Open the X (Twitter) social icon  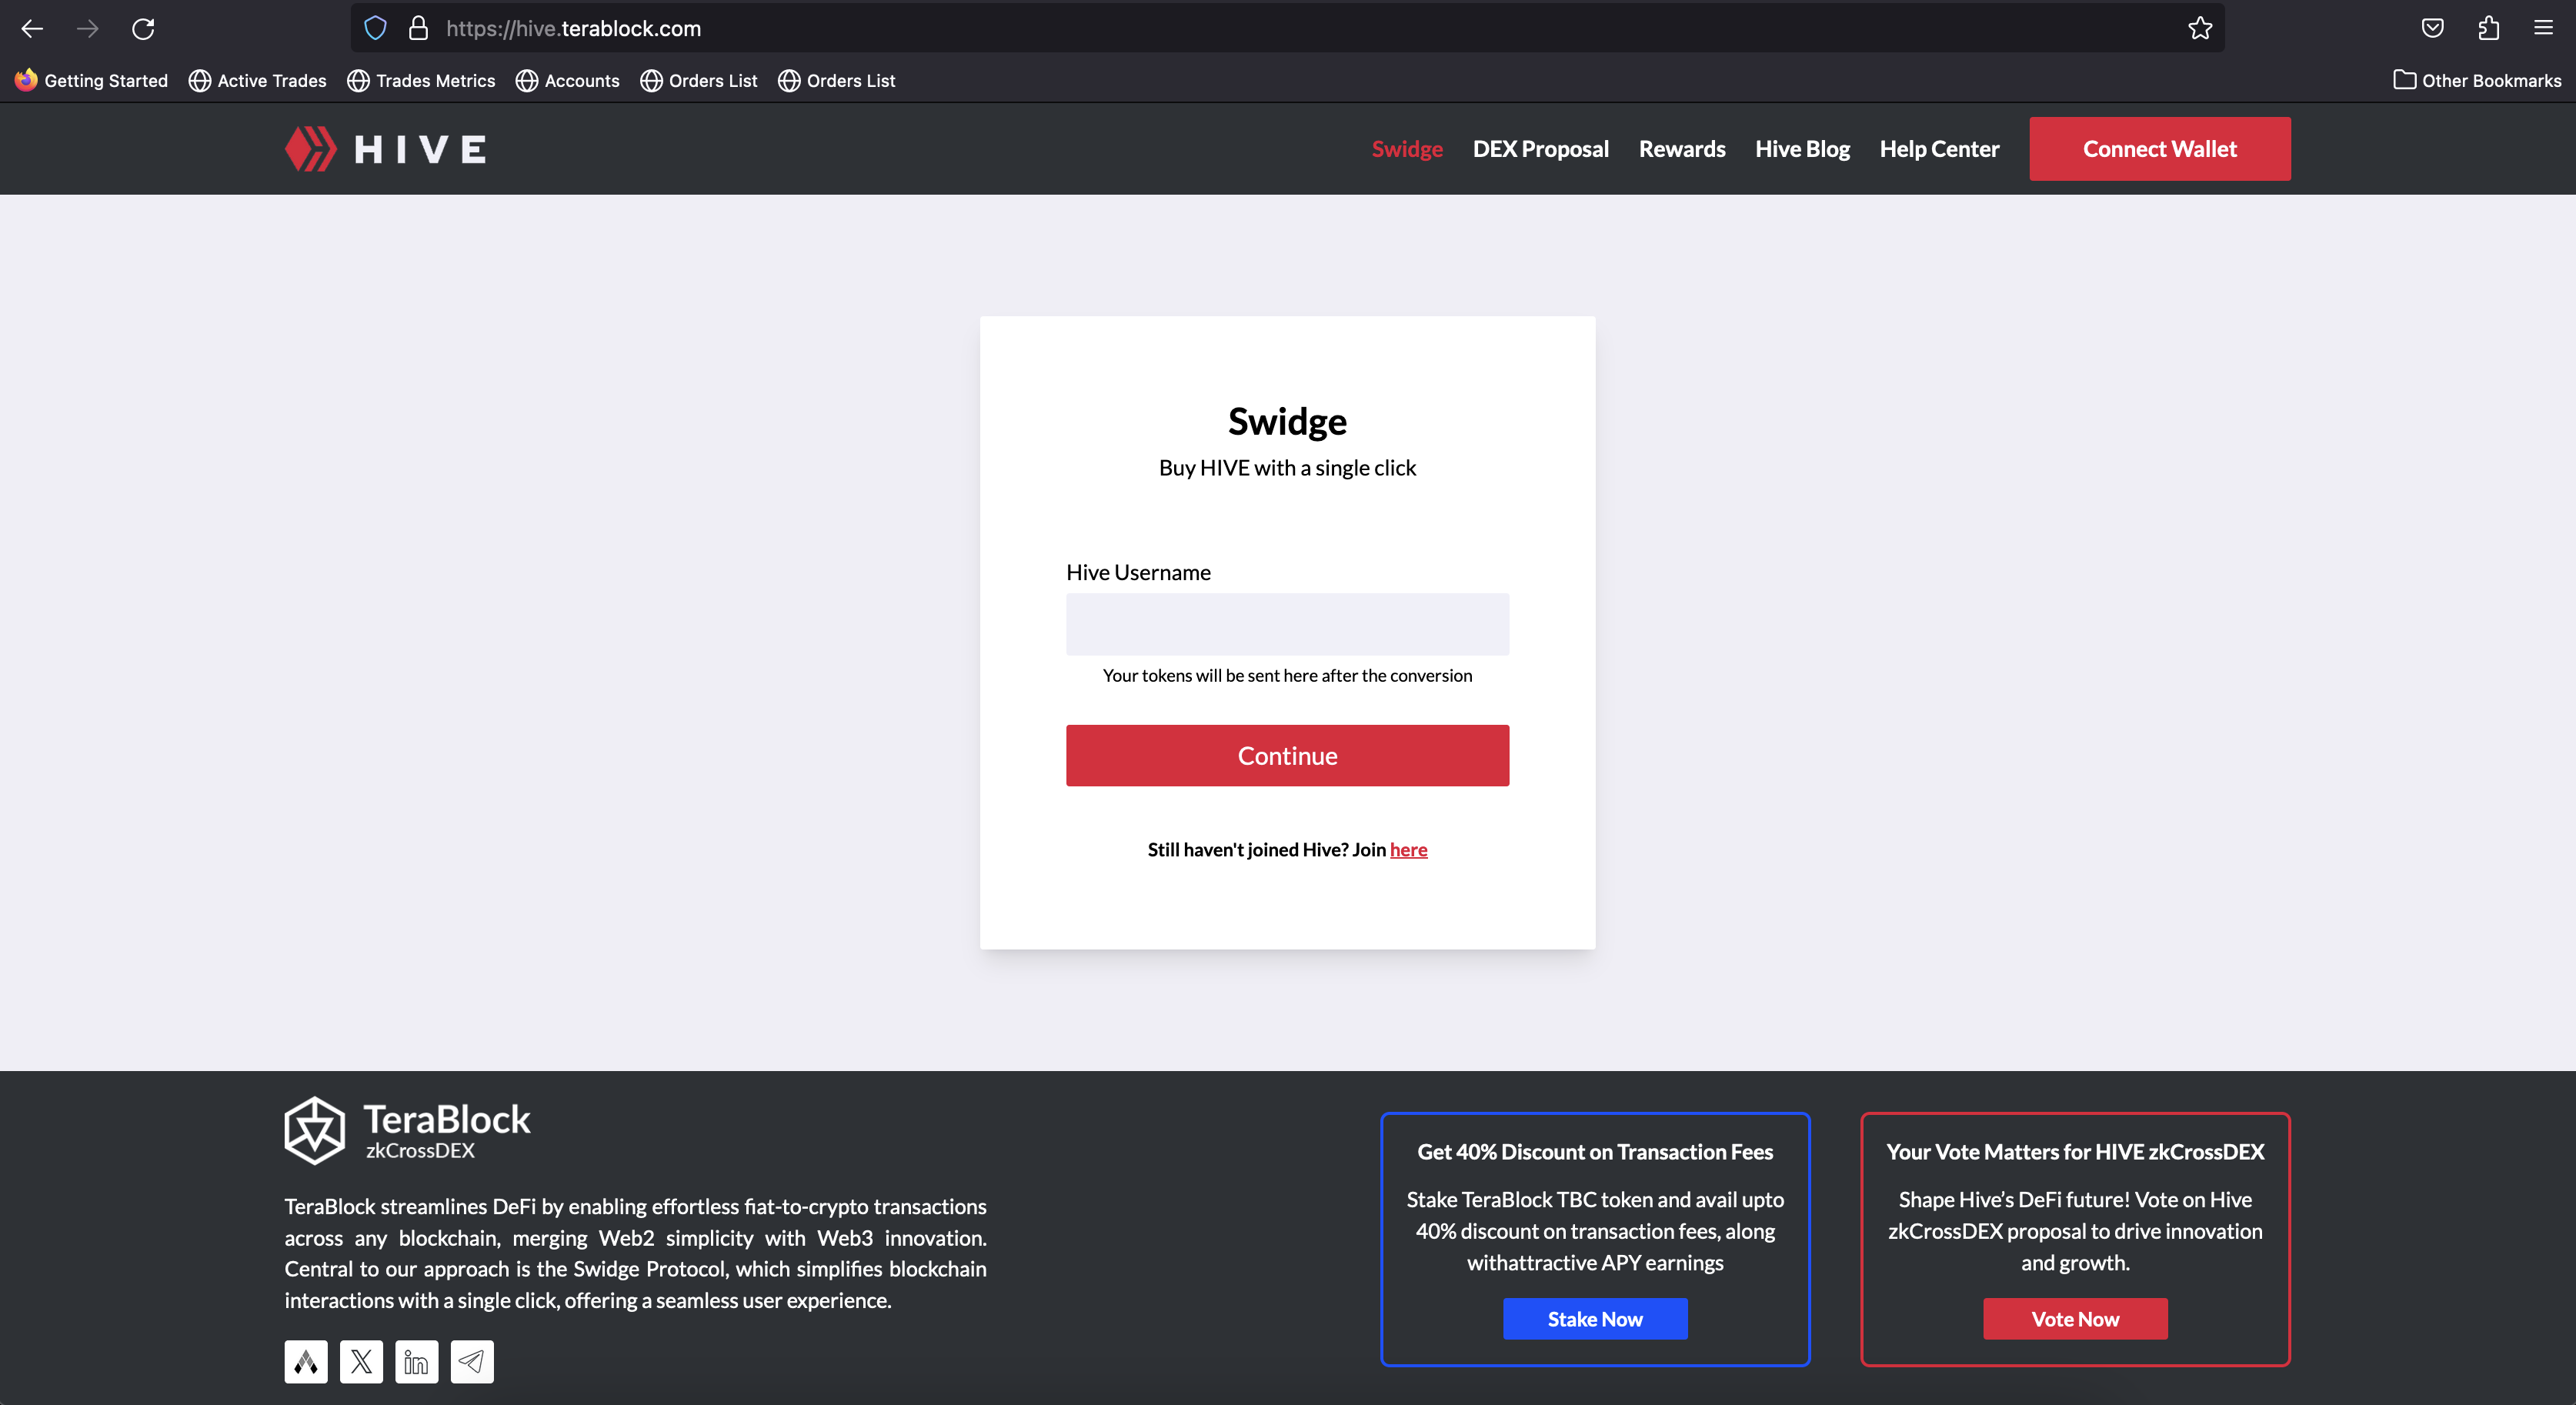[x=361, y=1362]
